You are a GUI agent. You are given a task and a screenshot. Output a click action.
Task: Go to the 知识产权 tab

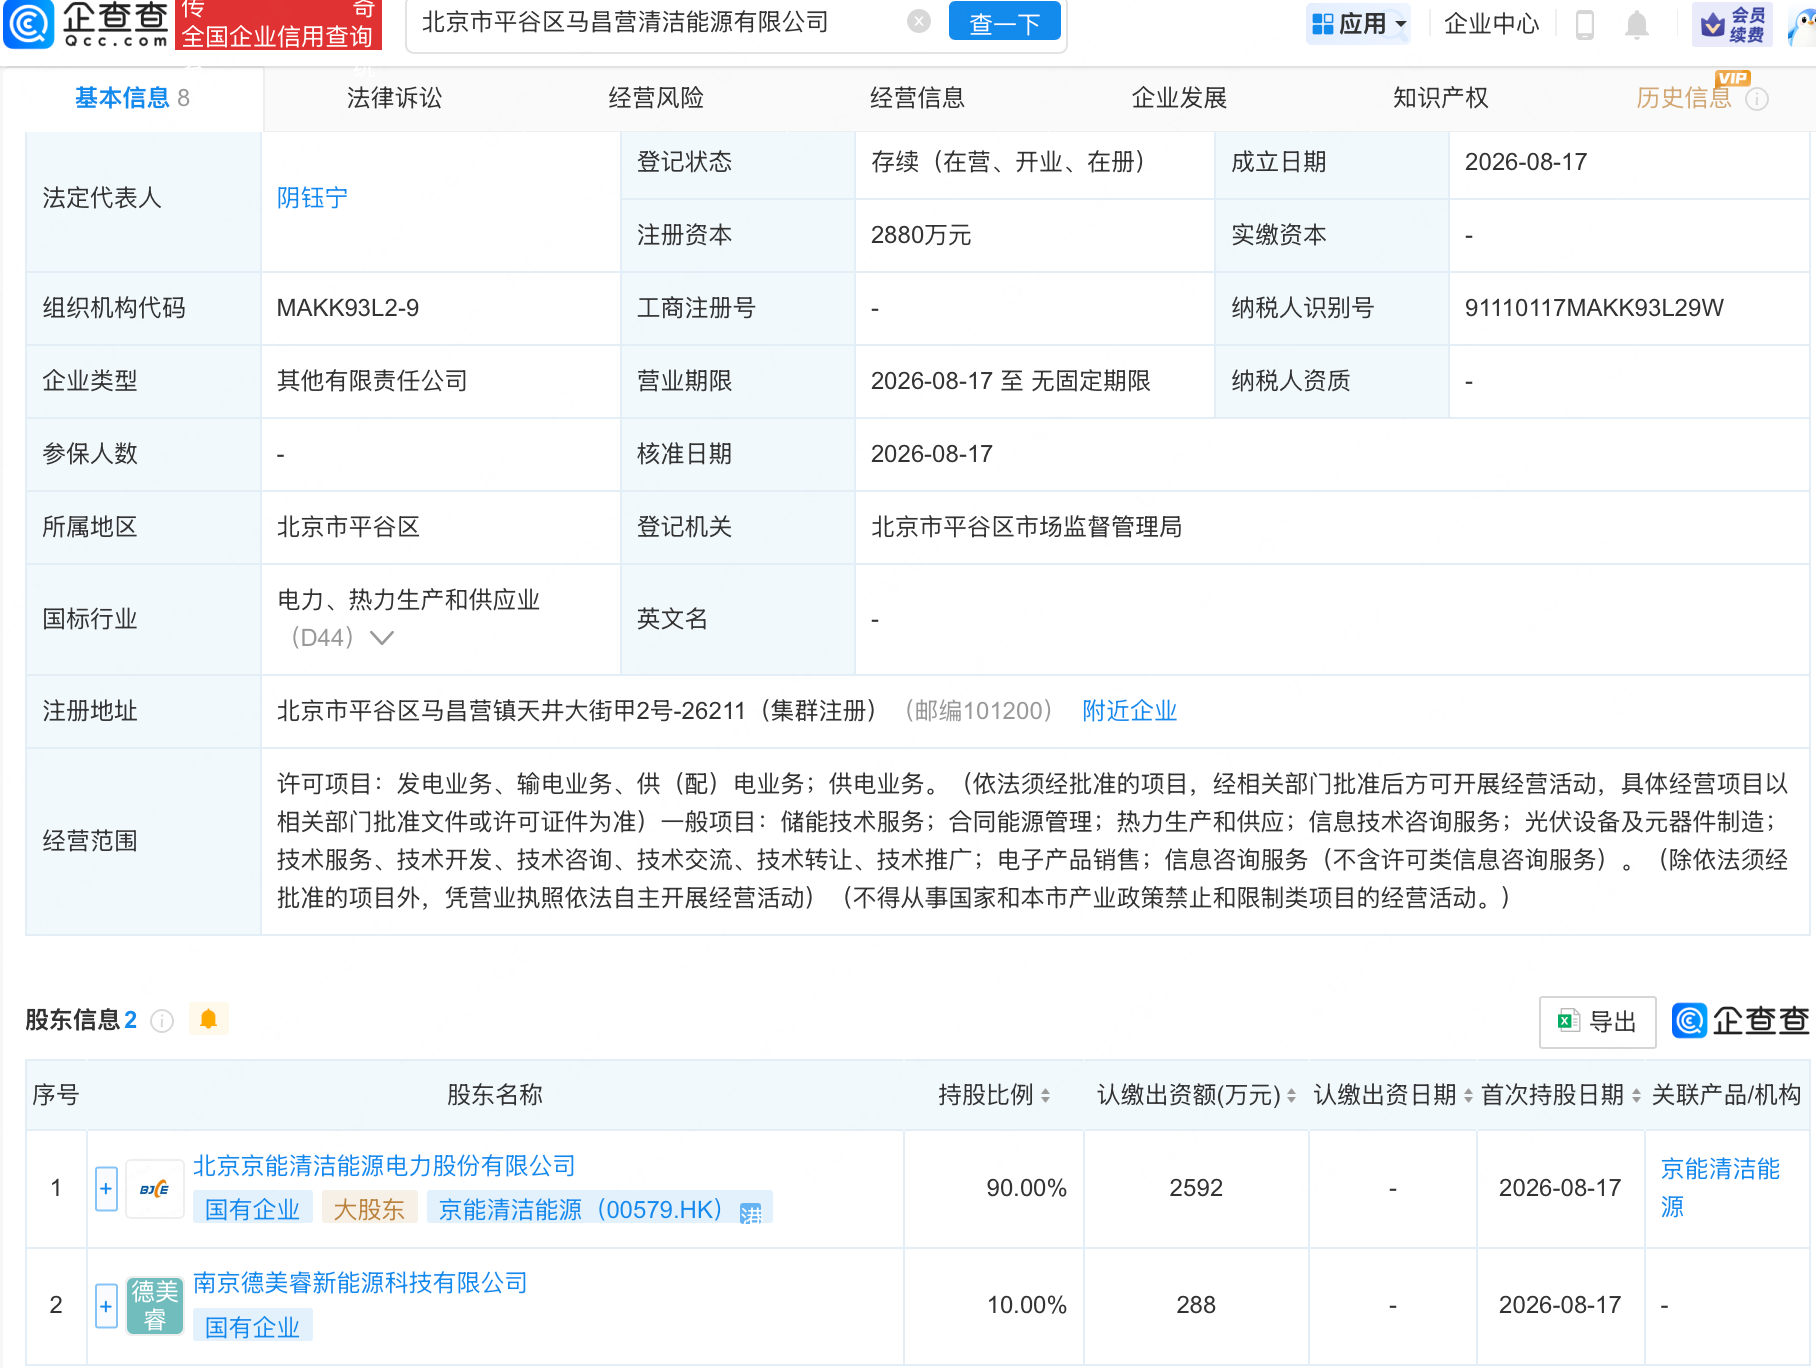coord(1440,98)
